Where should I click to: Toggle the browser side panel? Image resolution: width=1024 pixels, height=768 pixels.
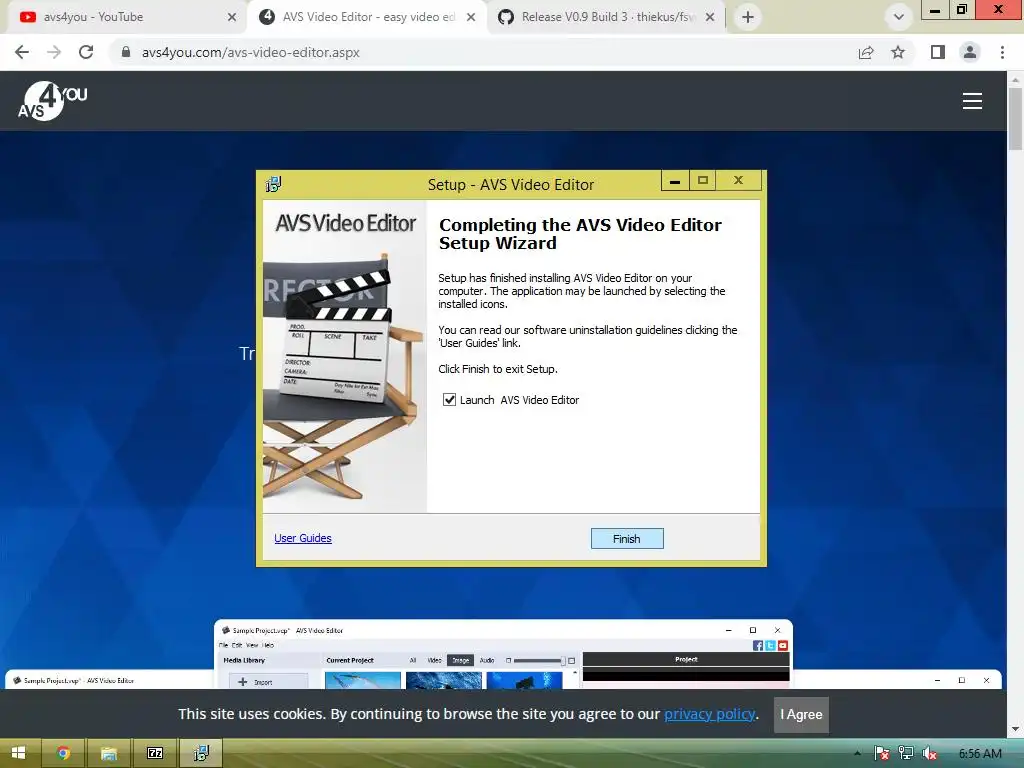938,52
